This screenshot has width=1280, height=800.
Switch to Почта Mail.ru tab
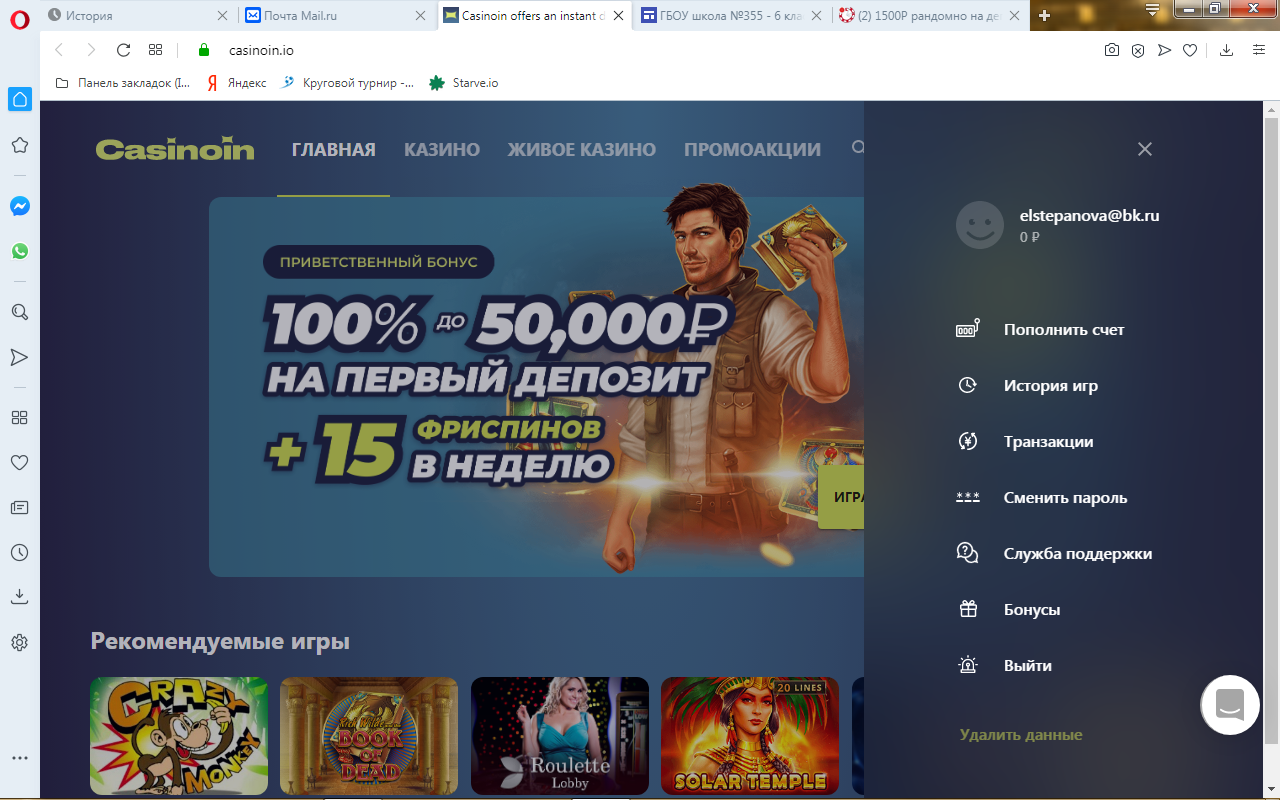tap(337, 16)
